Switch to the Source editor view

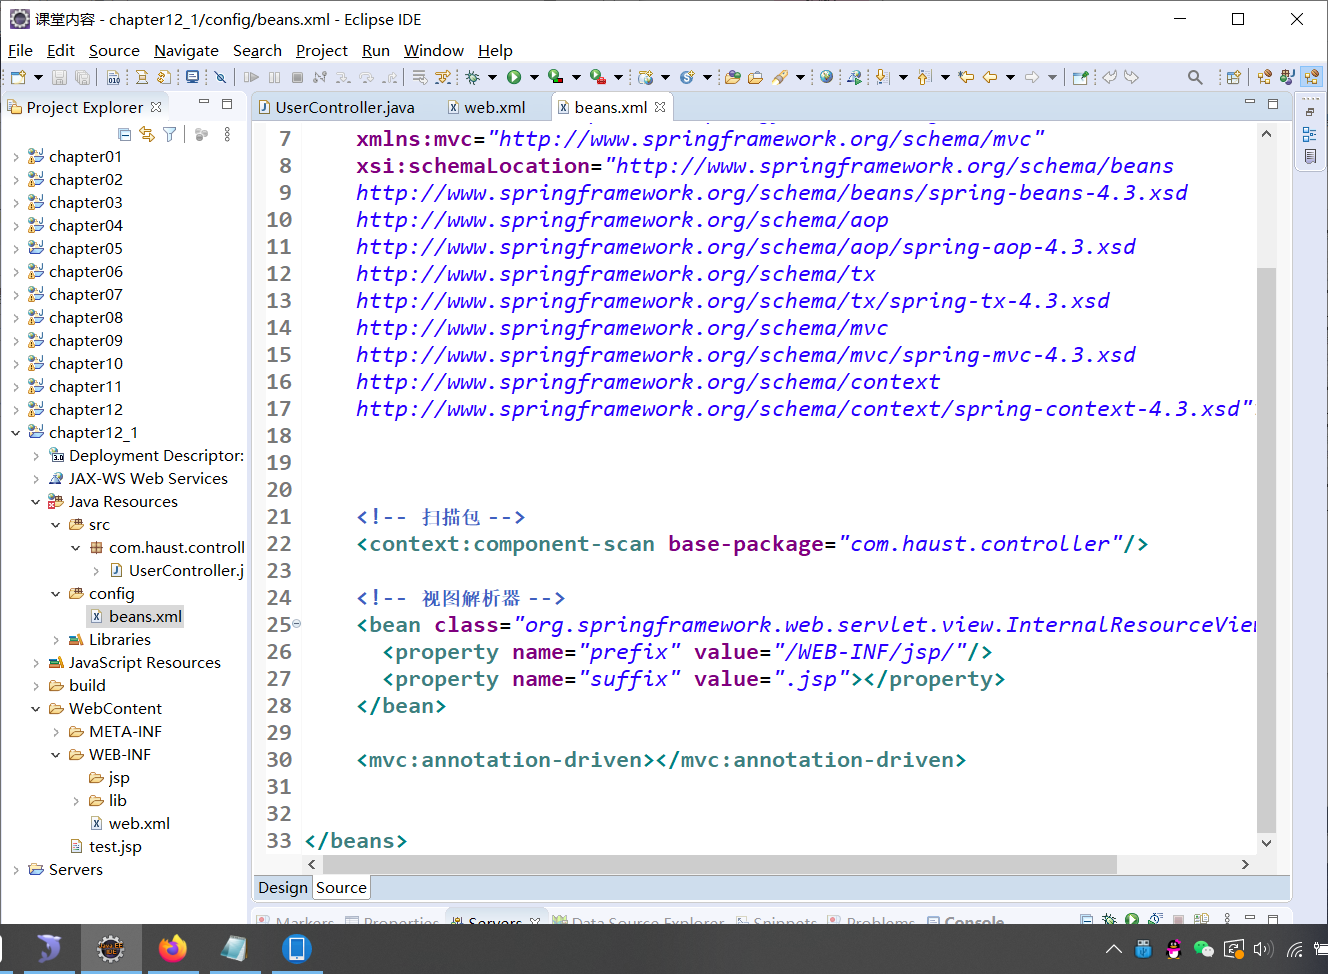[x=341, y=888]
